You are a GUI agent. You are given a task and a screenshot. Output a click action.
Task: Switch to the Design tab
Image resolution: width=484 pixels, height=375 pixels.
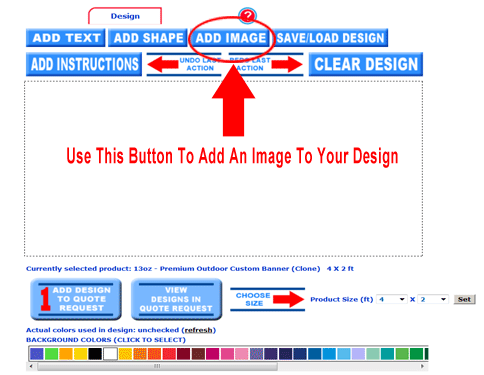point(125,16)
